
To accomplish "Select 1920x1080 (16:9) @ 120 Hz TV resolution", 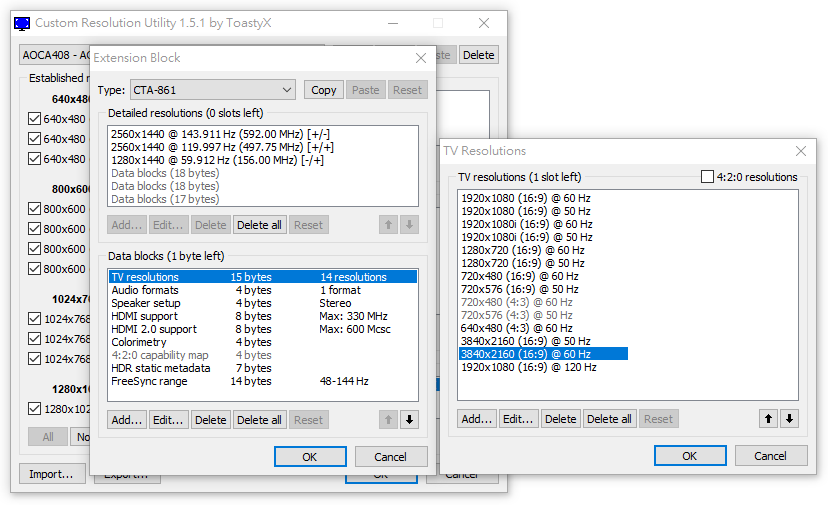I will pos(529,367).
